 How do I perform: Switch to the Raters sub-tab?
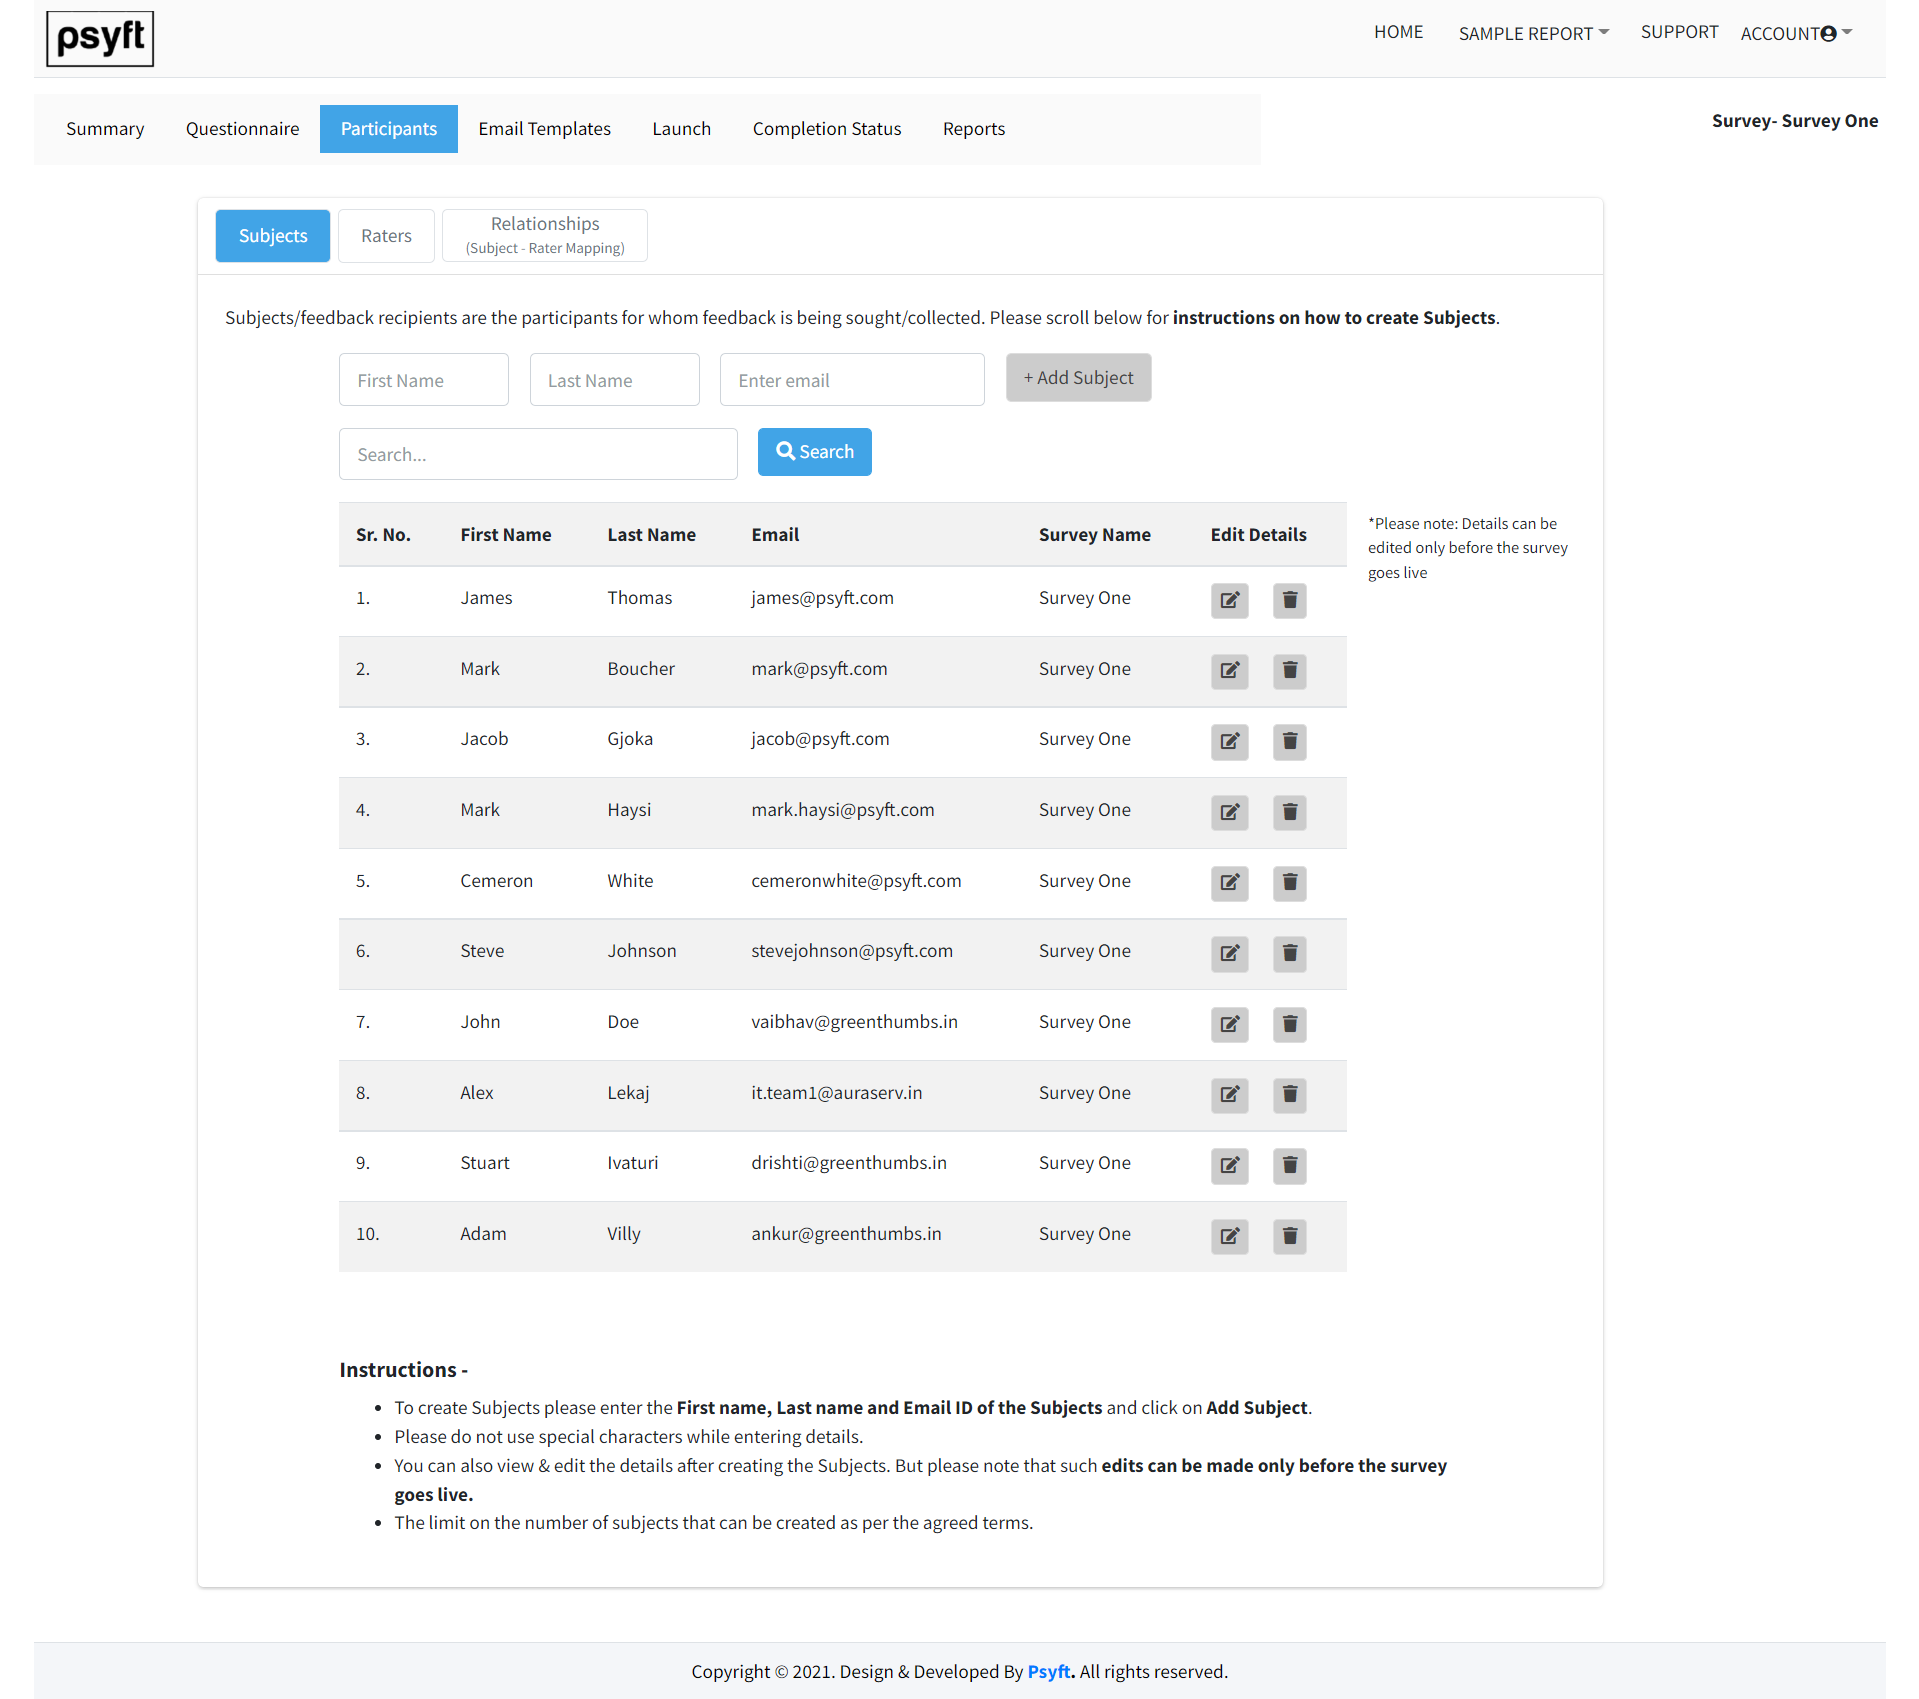coord(386,236)
